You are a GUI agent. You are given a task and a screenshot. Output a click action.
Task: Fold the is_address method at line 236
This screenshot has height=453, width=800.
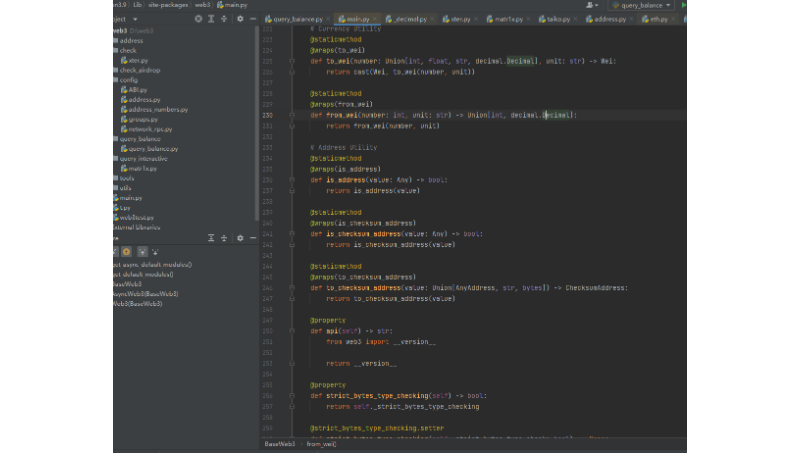click(x=292, y=180)
